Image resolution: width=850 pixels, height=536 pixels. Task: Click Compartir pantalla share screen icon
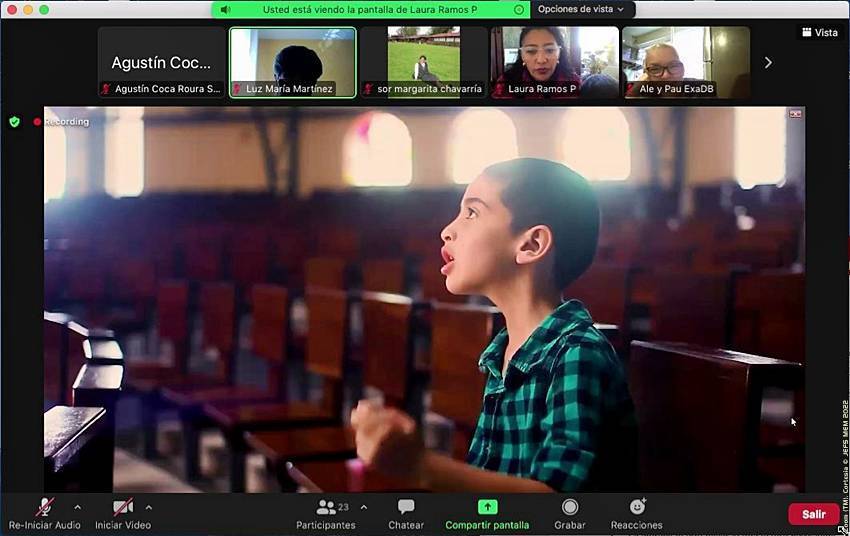click(x=487, y=507)
